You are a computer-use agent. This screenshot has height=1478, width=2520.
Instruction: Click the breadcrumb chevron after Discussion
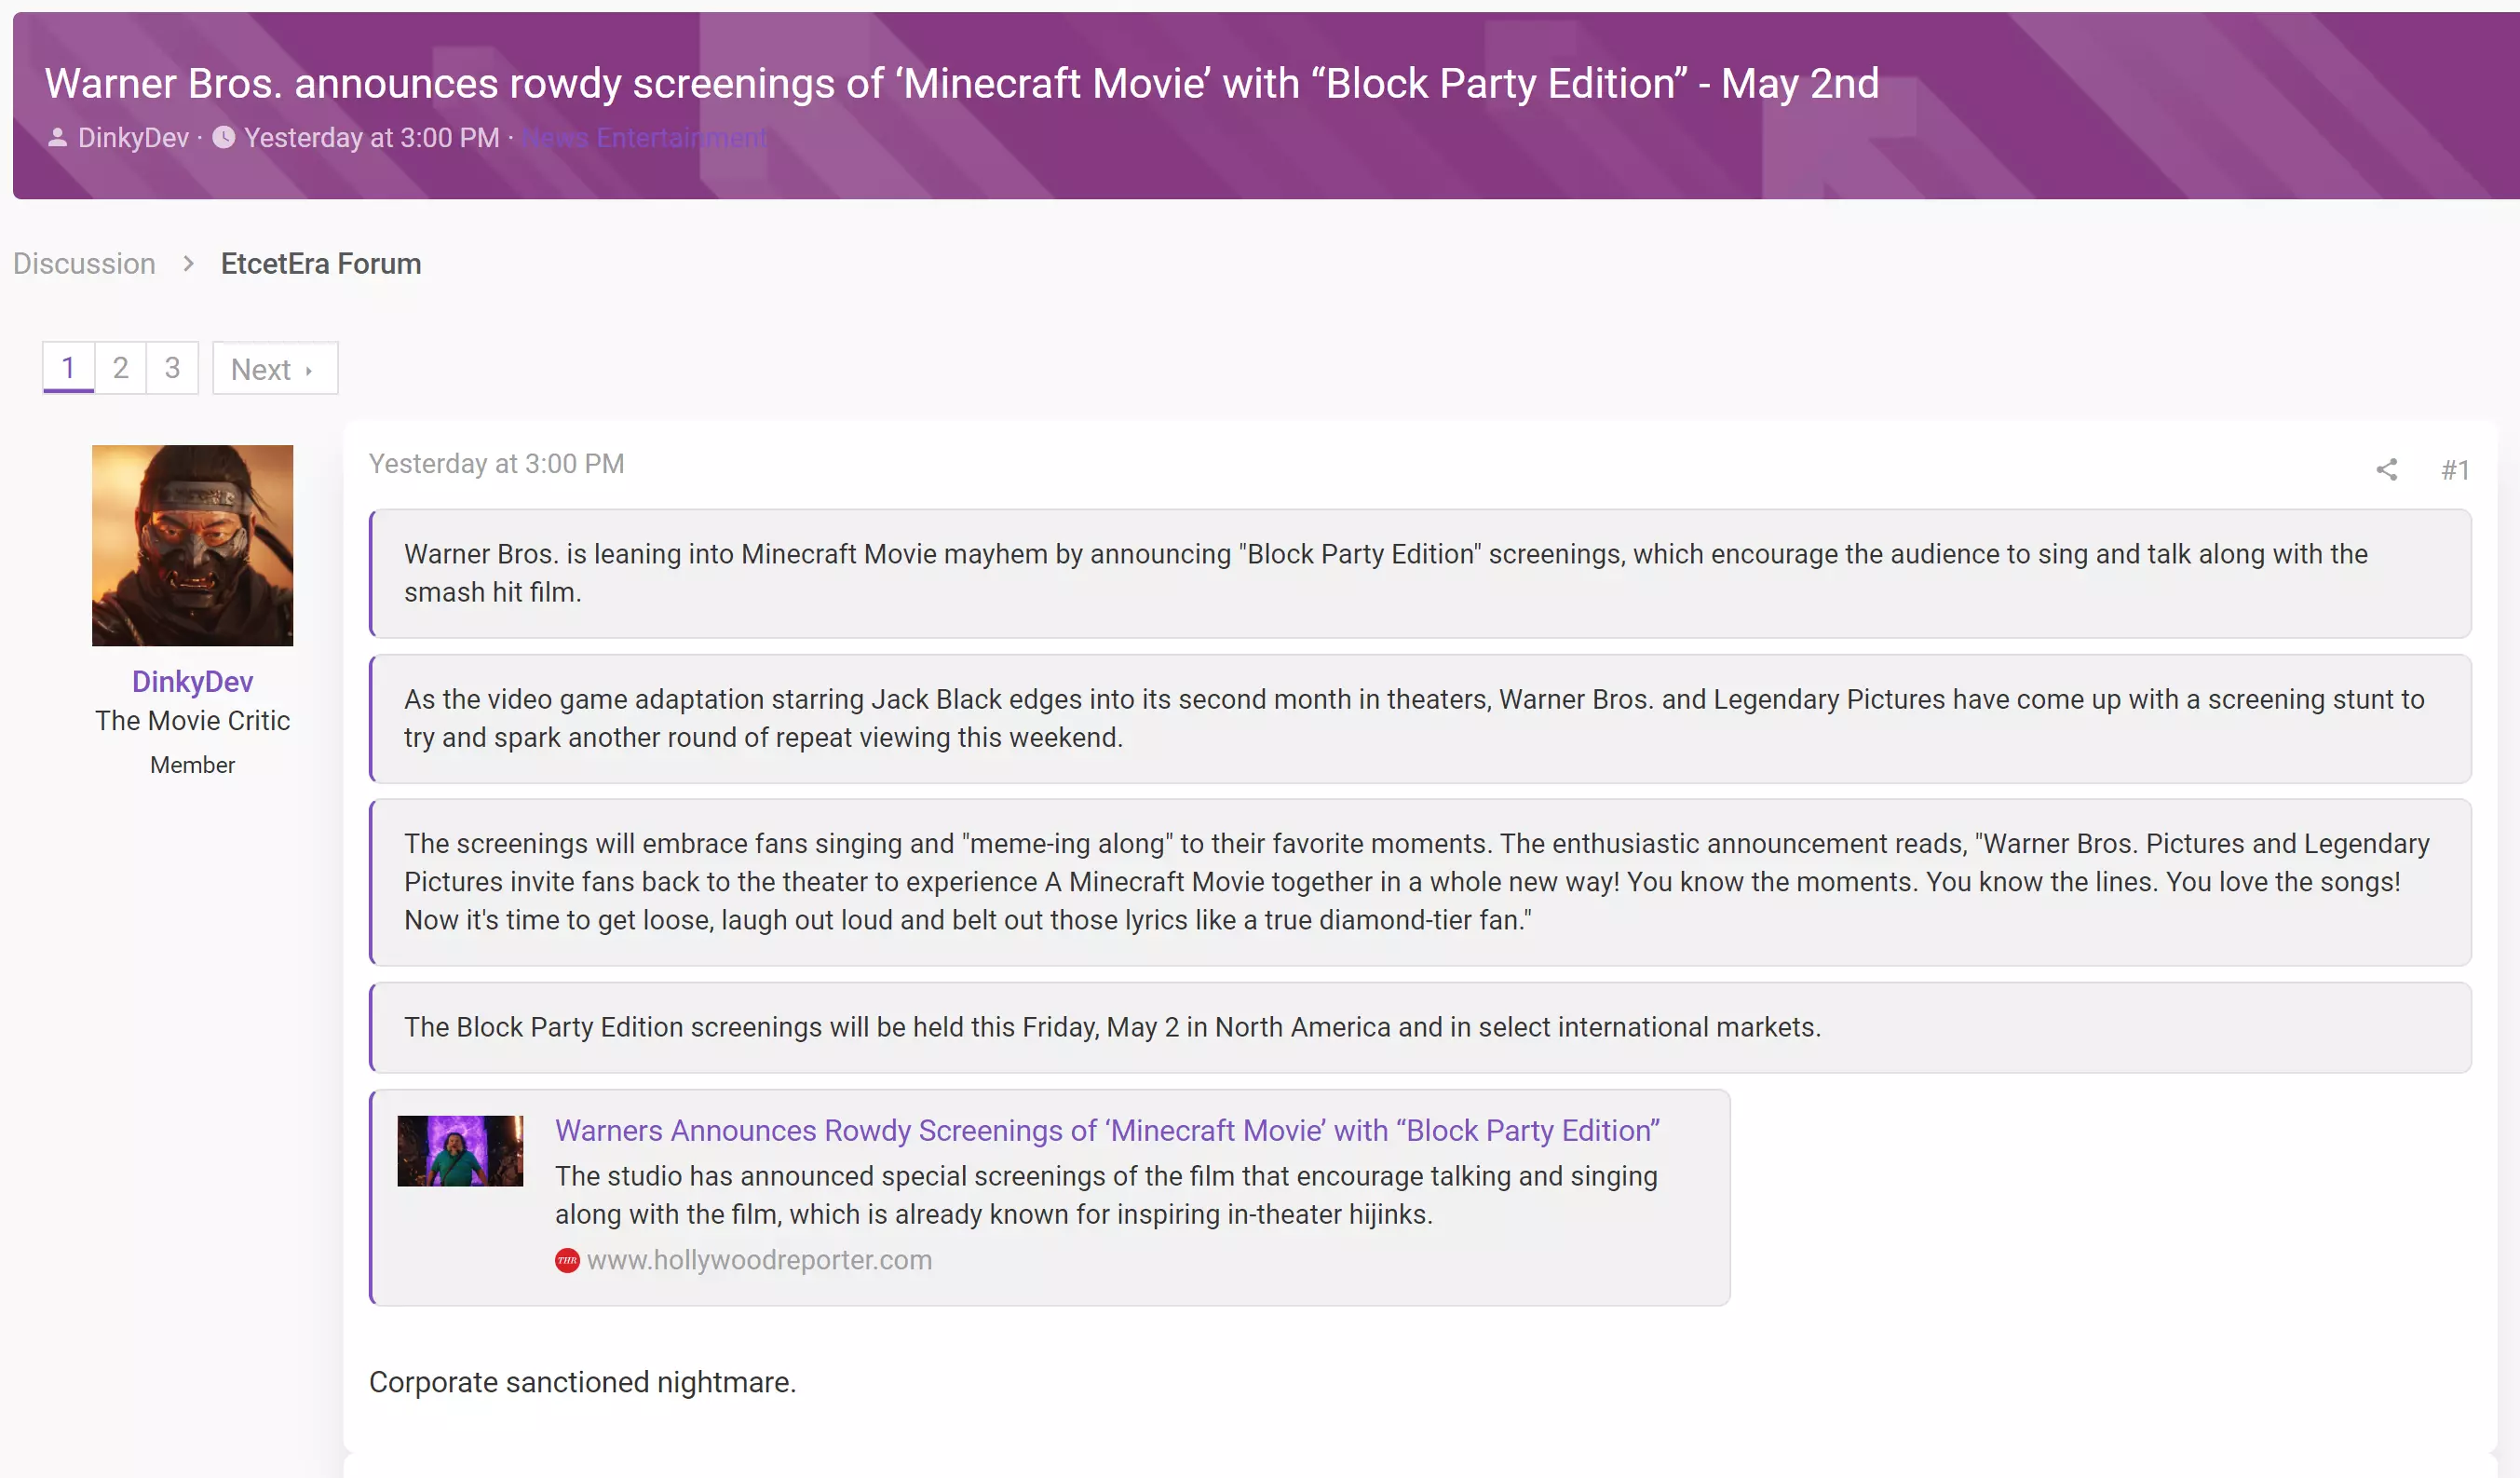point(188,263)
